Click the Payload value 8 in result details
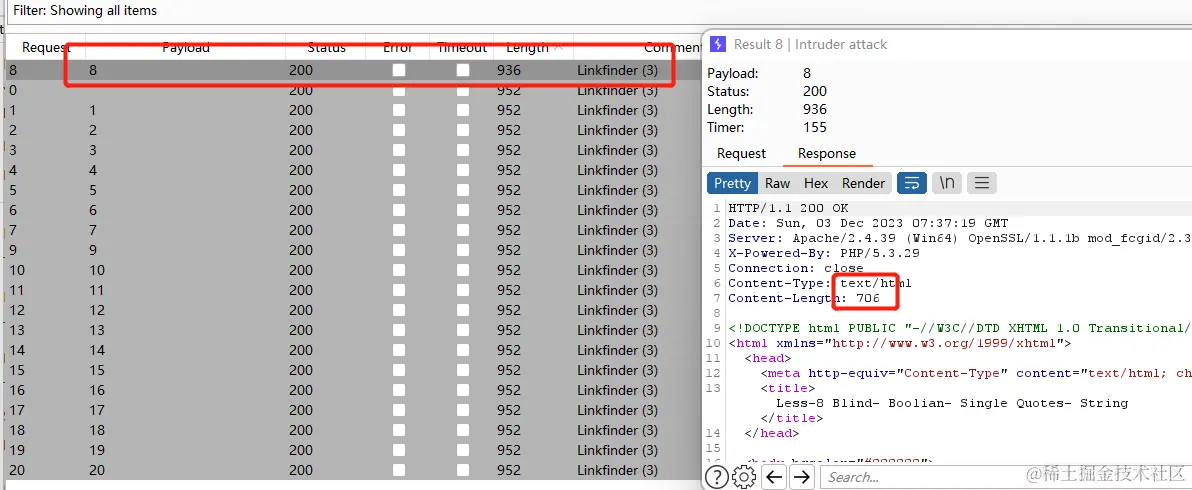The image size is (1192, 490). pyautogui.click(x=807, y=74)
